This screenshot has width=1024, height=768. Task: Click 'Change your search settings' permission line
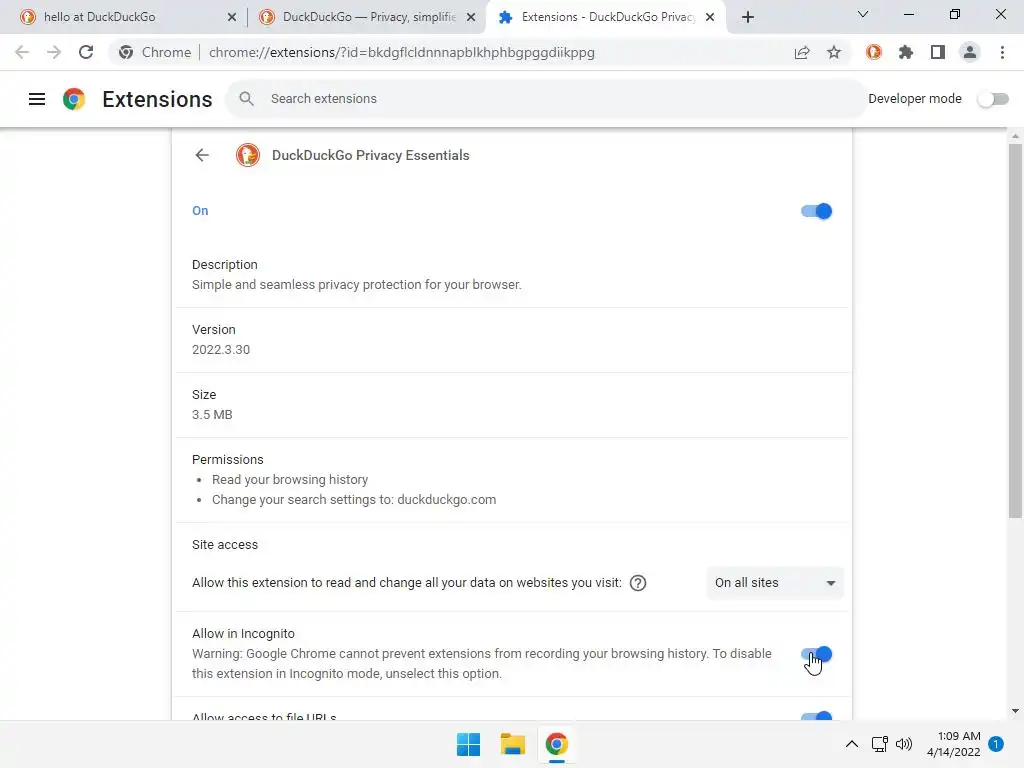tap(354, 500)
